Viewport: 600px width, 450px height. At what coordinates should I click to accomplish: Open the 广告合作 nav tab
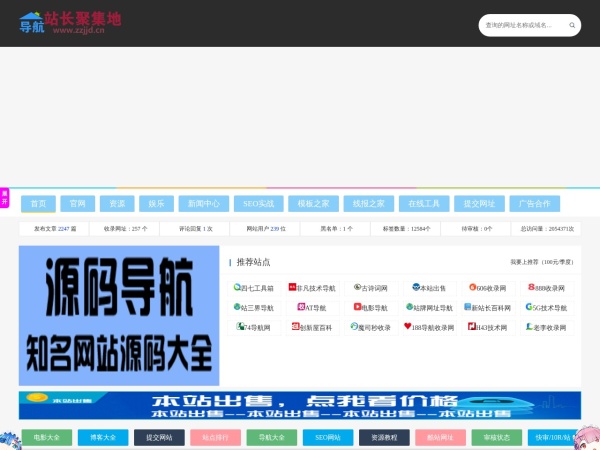(535, 204)
